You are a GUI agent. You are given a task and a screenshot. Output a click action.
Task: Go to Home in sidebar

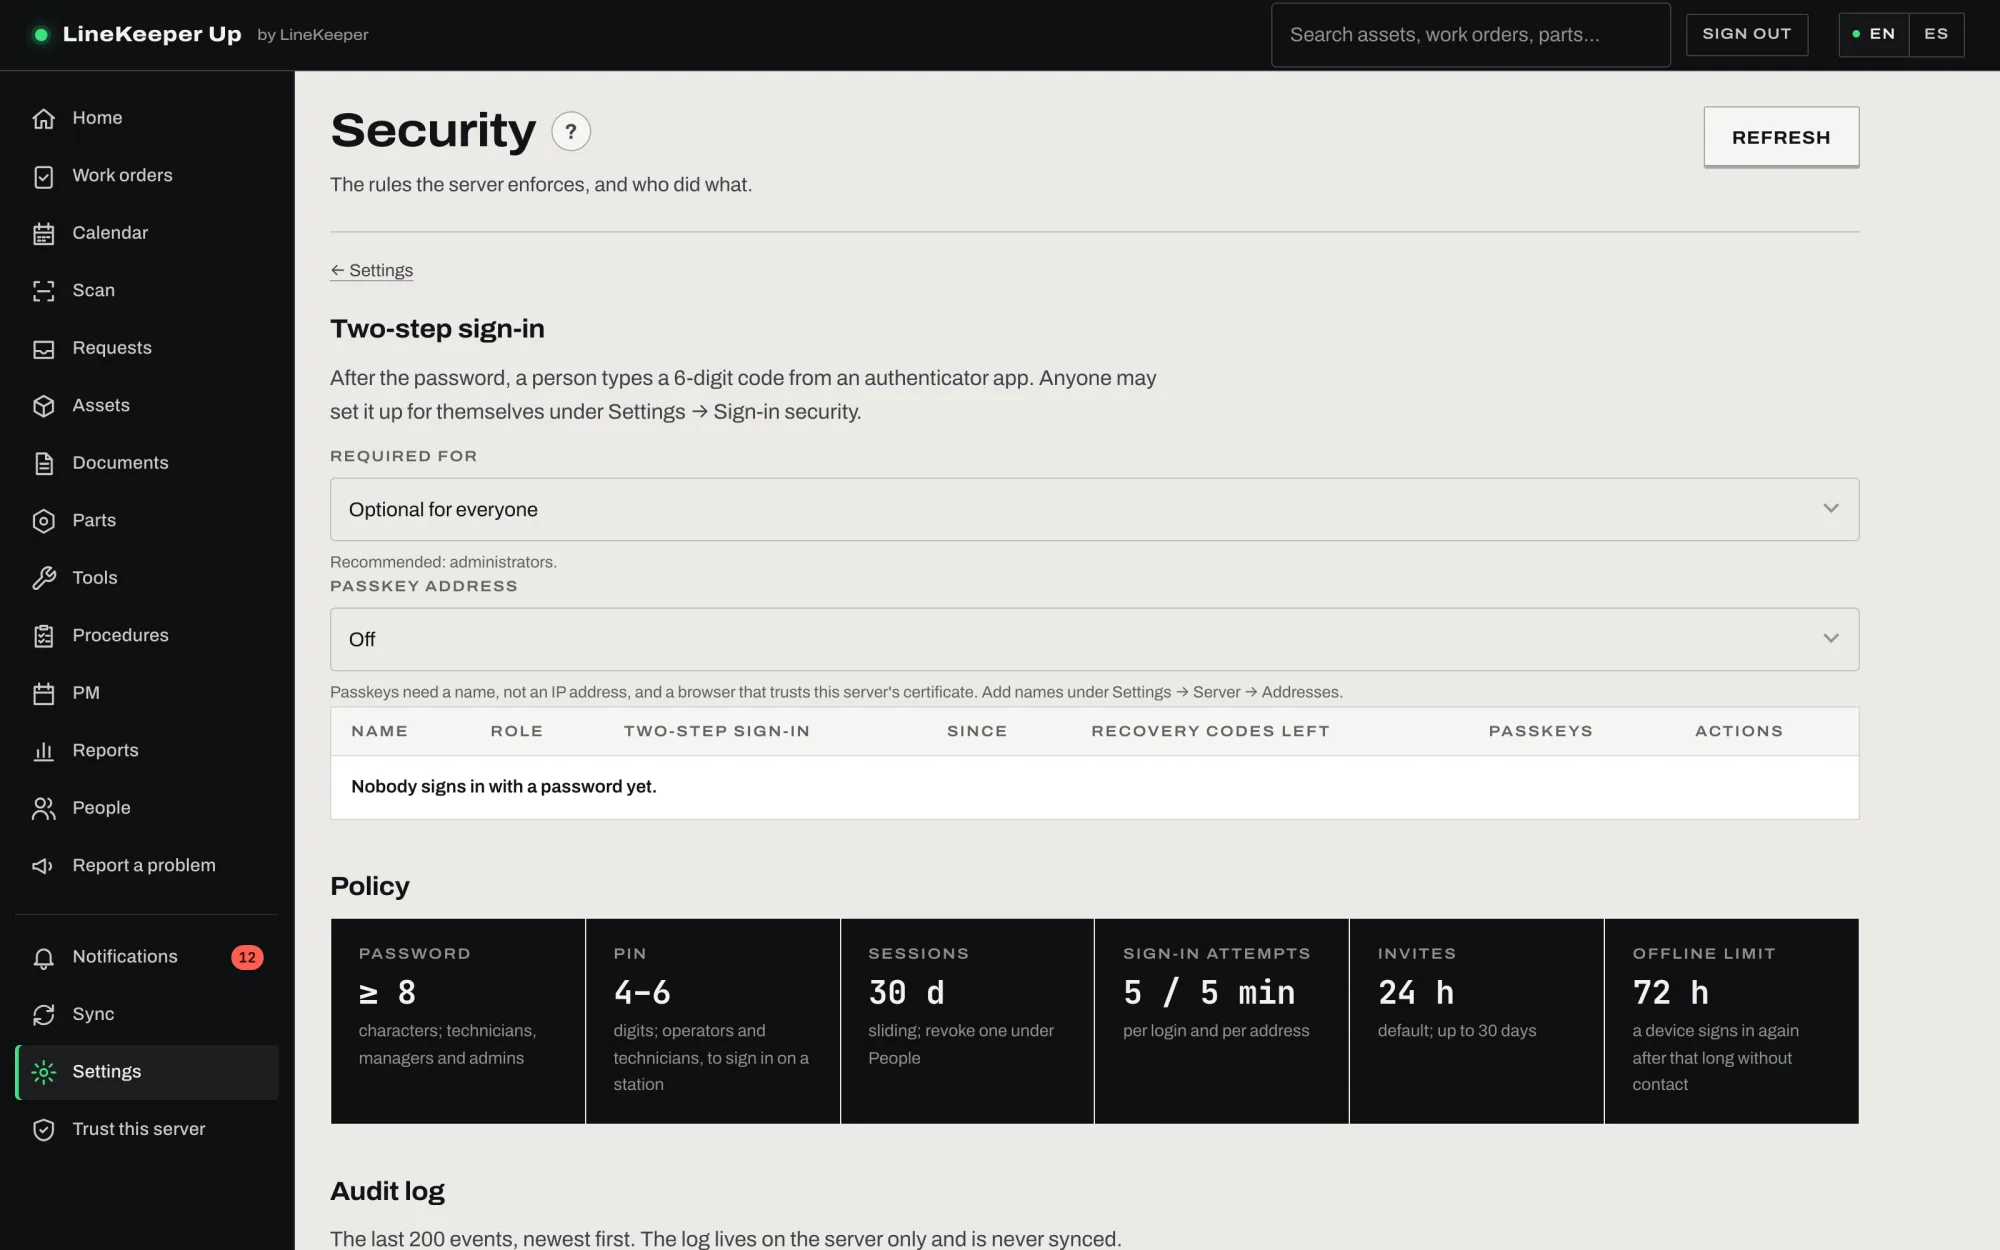147,118
